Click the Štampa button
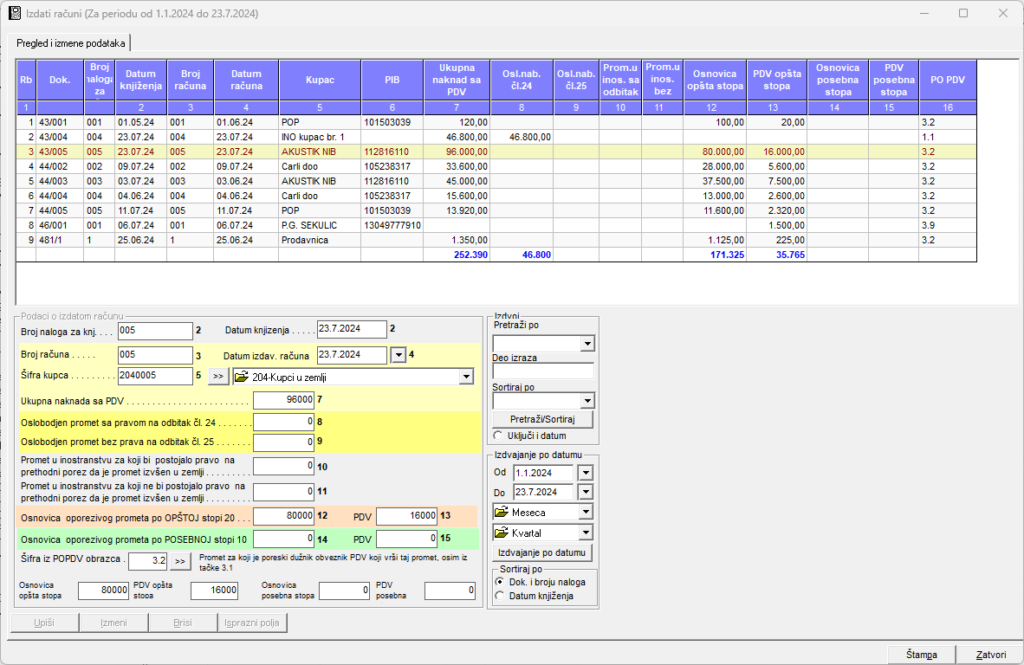Image resolution: width=1024 pixels, height=665 pixels. tap(920, 655)
